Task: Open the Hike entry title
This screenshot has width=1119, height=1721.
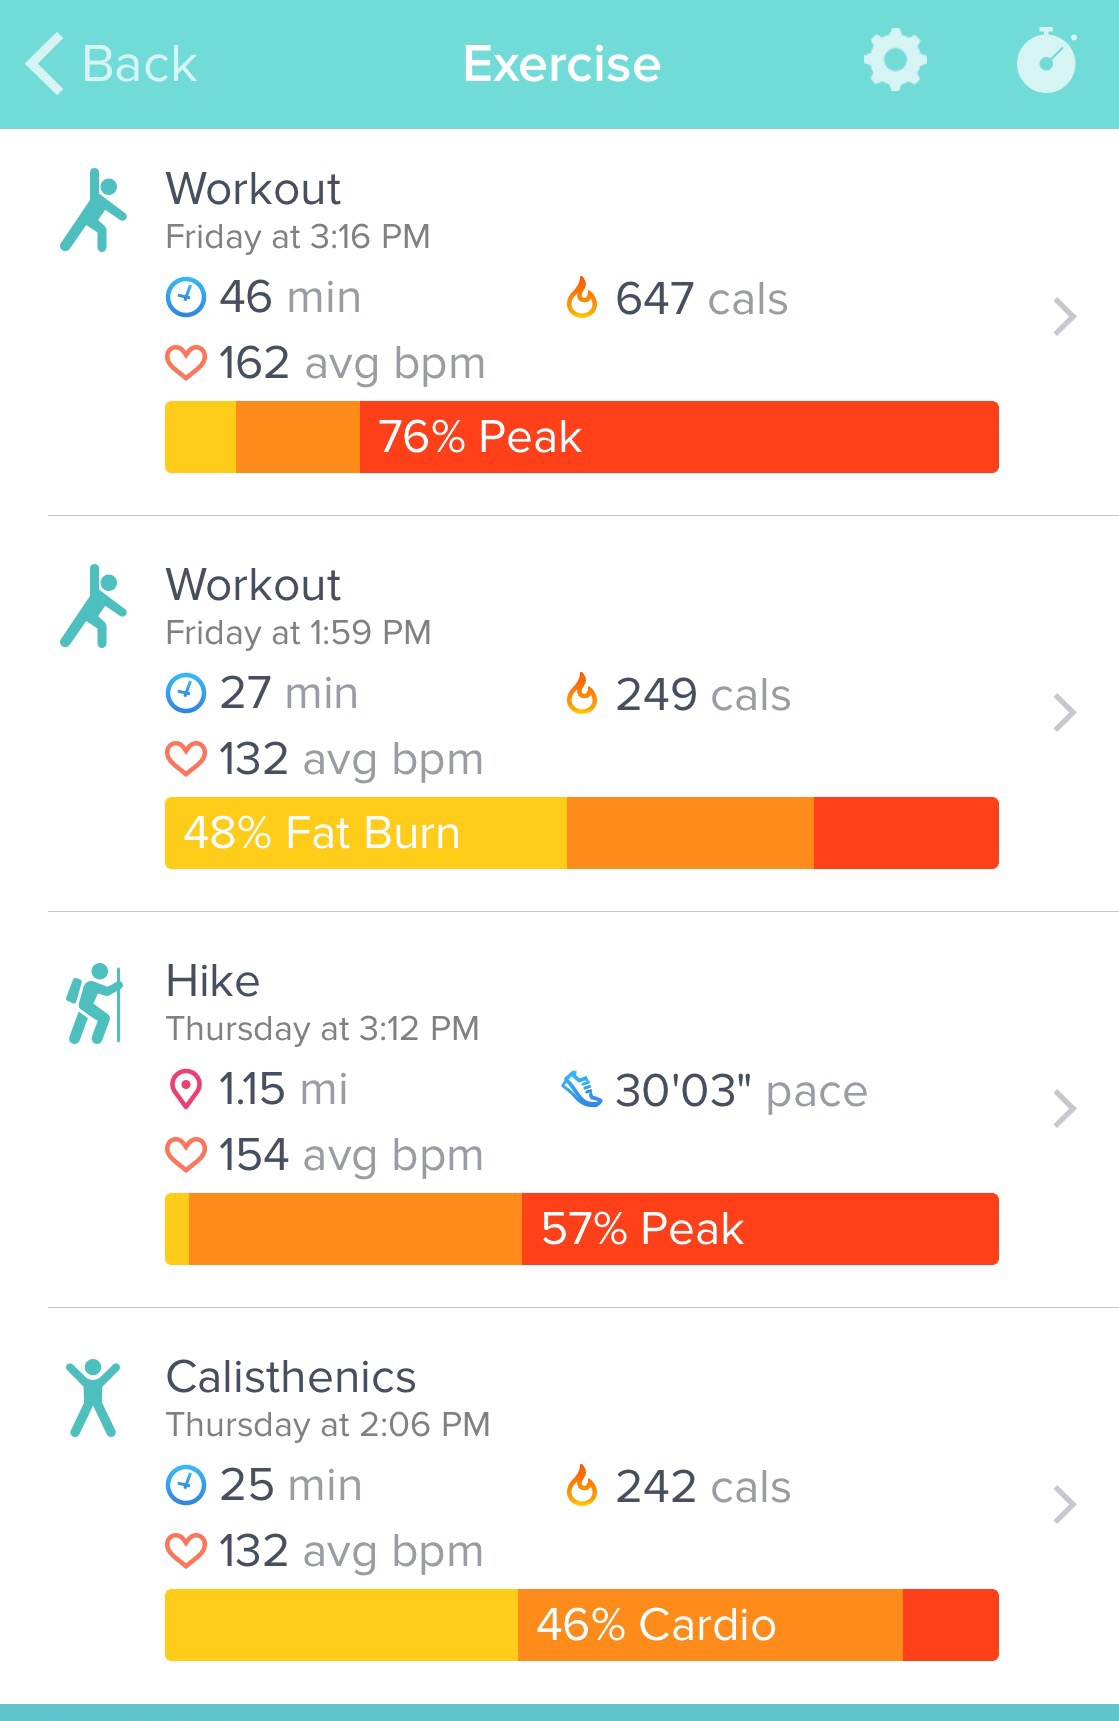Action: pyautogui.click(x=213, y=981)
